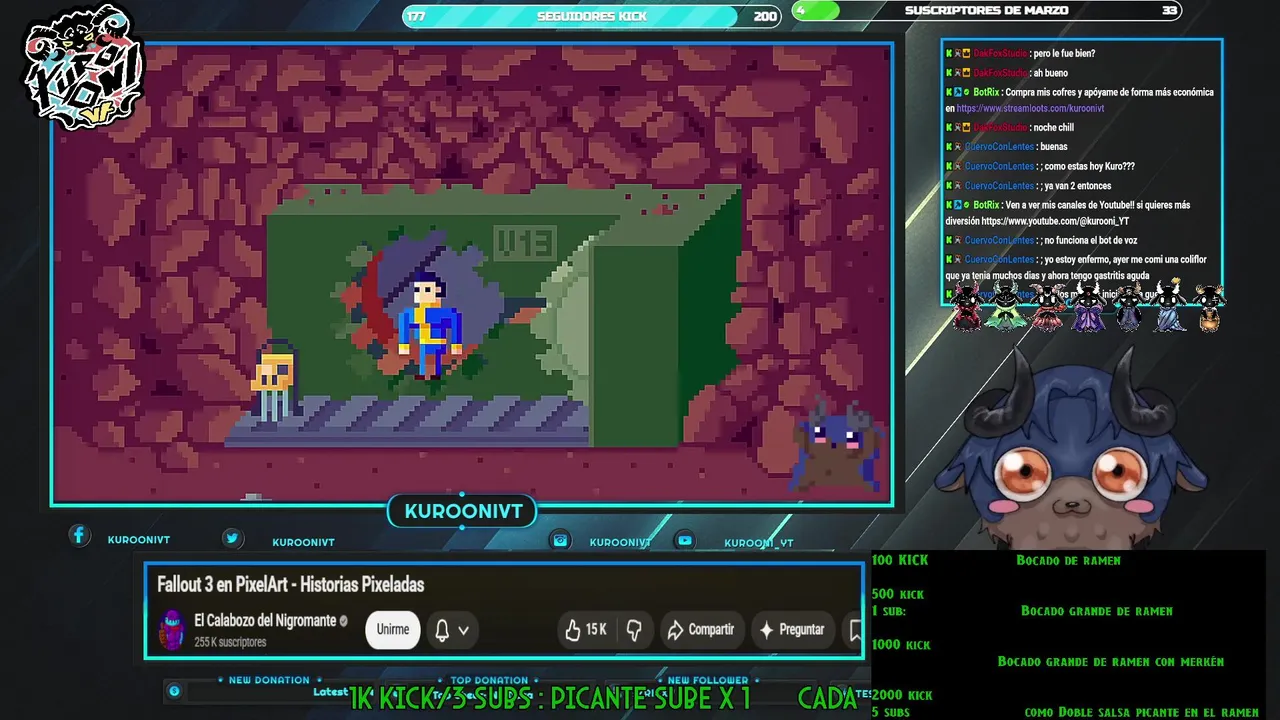Click the Top Donation label

coord(489,680)
